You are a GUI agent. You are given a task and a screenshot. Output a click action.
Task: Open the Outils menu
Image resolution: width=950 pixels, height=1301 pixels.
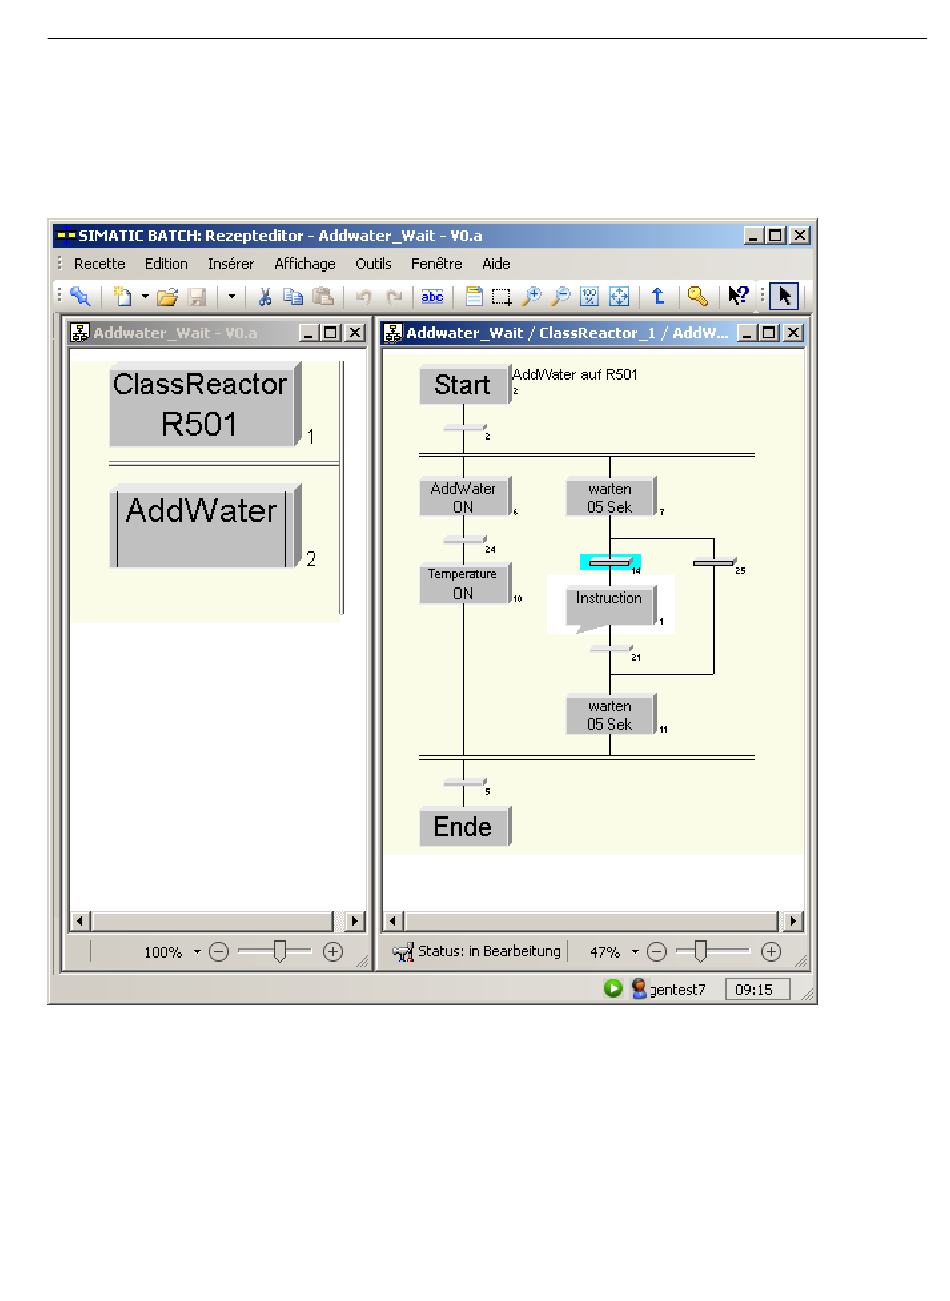(x=373, y=264)
